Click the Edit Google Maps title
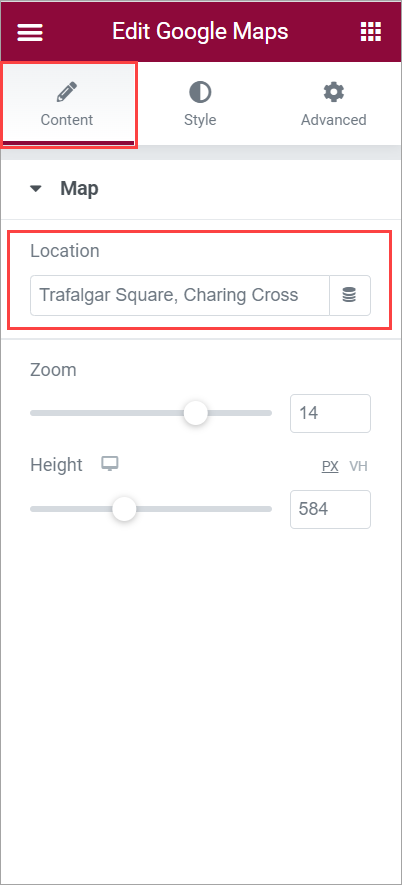The height and width of the screenshot is (885, 402). 200,32
